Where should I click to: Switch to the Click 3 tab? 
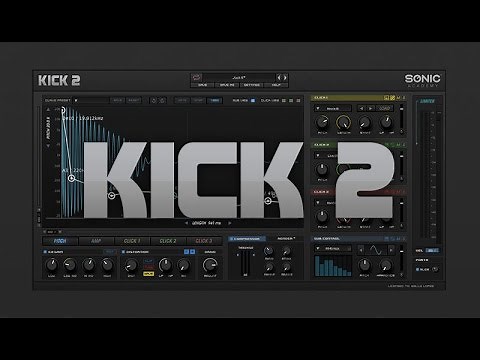coord(204,241)
